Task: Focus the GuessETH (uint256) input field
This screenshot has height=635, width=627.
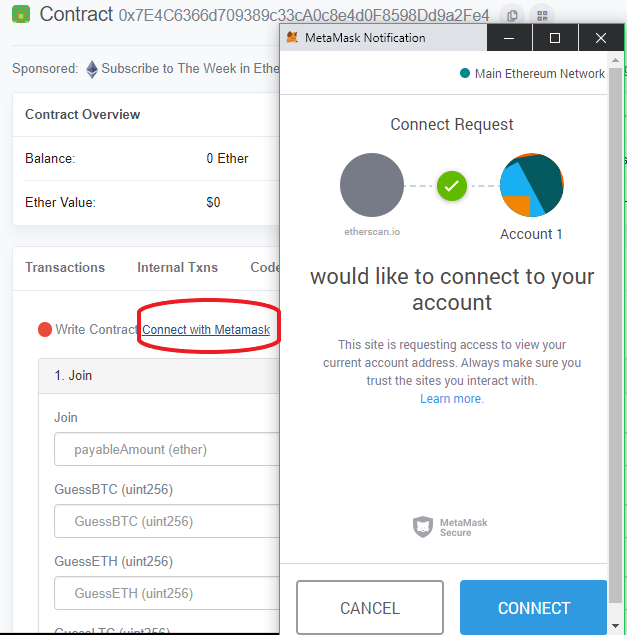Action: point(166,593)
